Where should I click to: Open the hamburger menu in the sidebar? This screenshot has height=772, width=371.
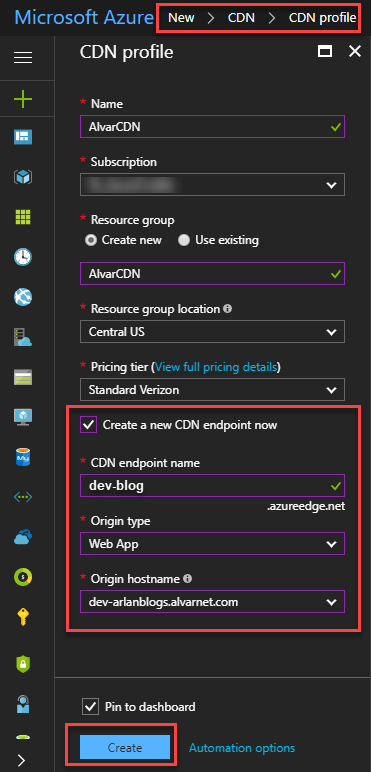23,58
